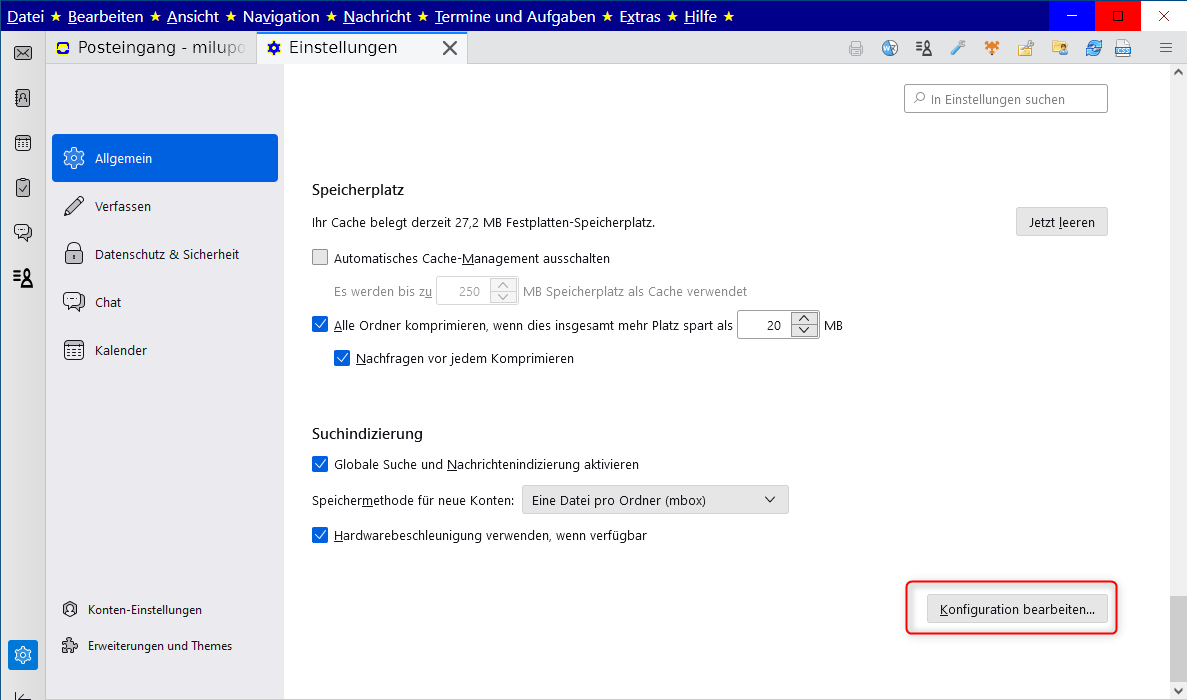The height and width of the screenshot is (700, 1187).
Task: Open the Chat bubble icon in left sidebar
Action: point(23,232)
